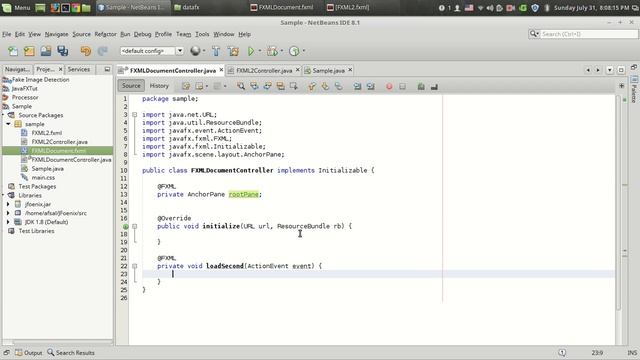Open the Output window button
Image resolution: width=640 pixels, height=360 pixels.
pos(29,353)
